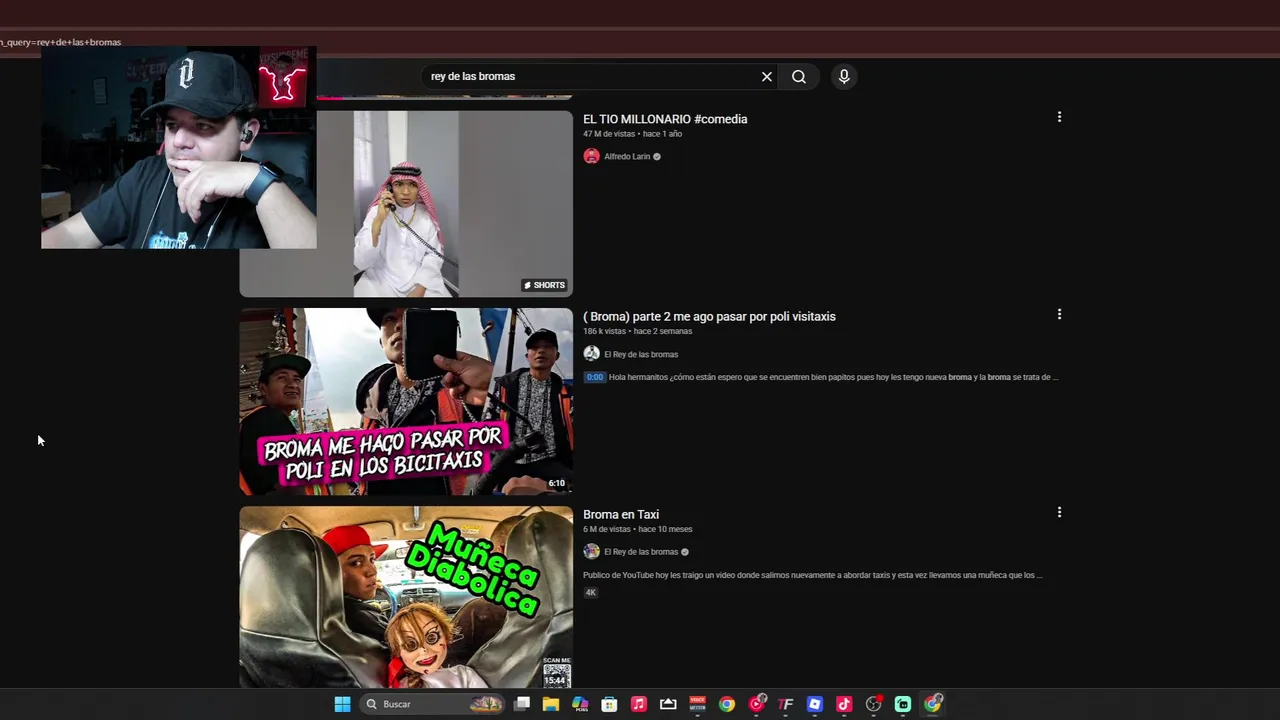Screen dimensions: 1280x720
Task: Open options menu for EL TIO MILLONARIO video
Action: (1059, 117)
